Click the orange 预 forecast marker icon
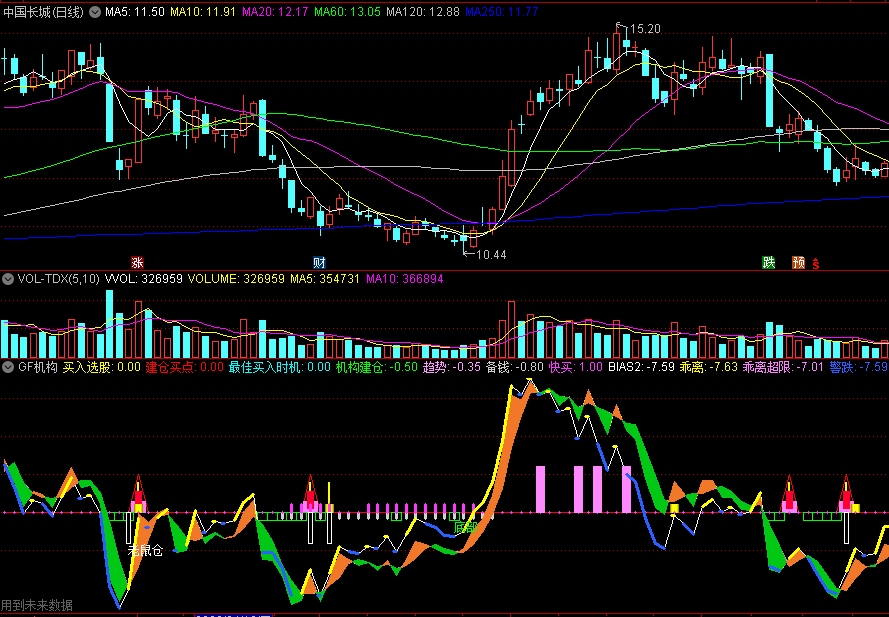Viewport: 889px width, 617px height. click(x=799, y=263)
